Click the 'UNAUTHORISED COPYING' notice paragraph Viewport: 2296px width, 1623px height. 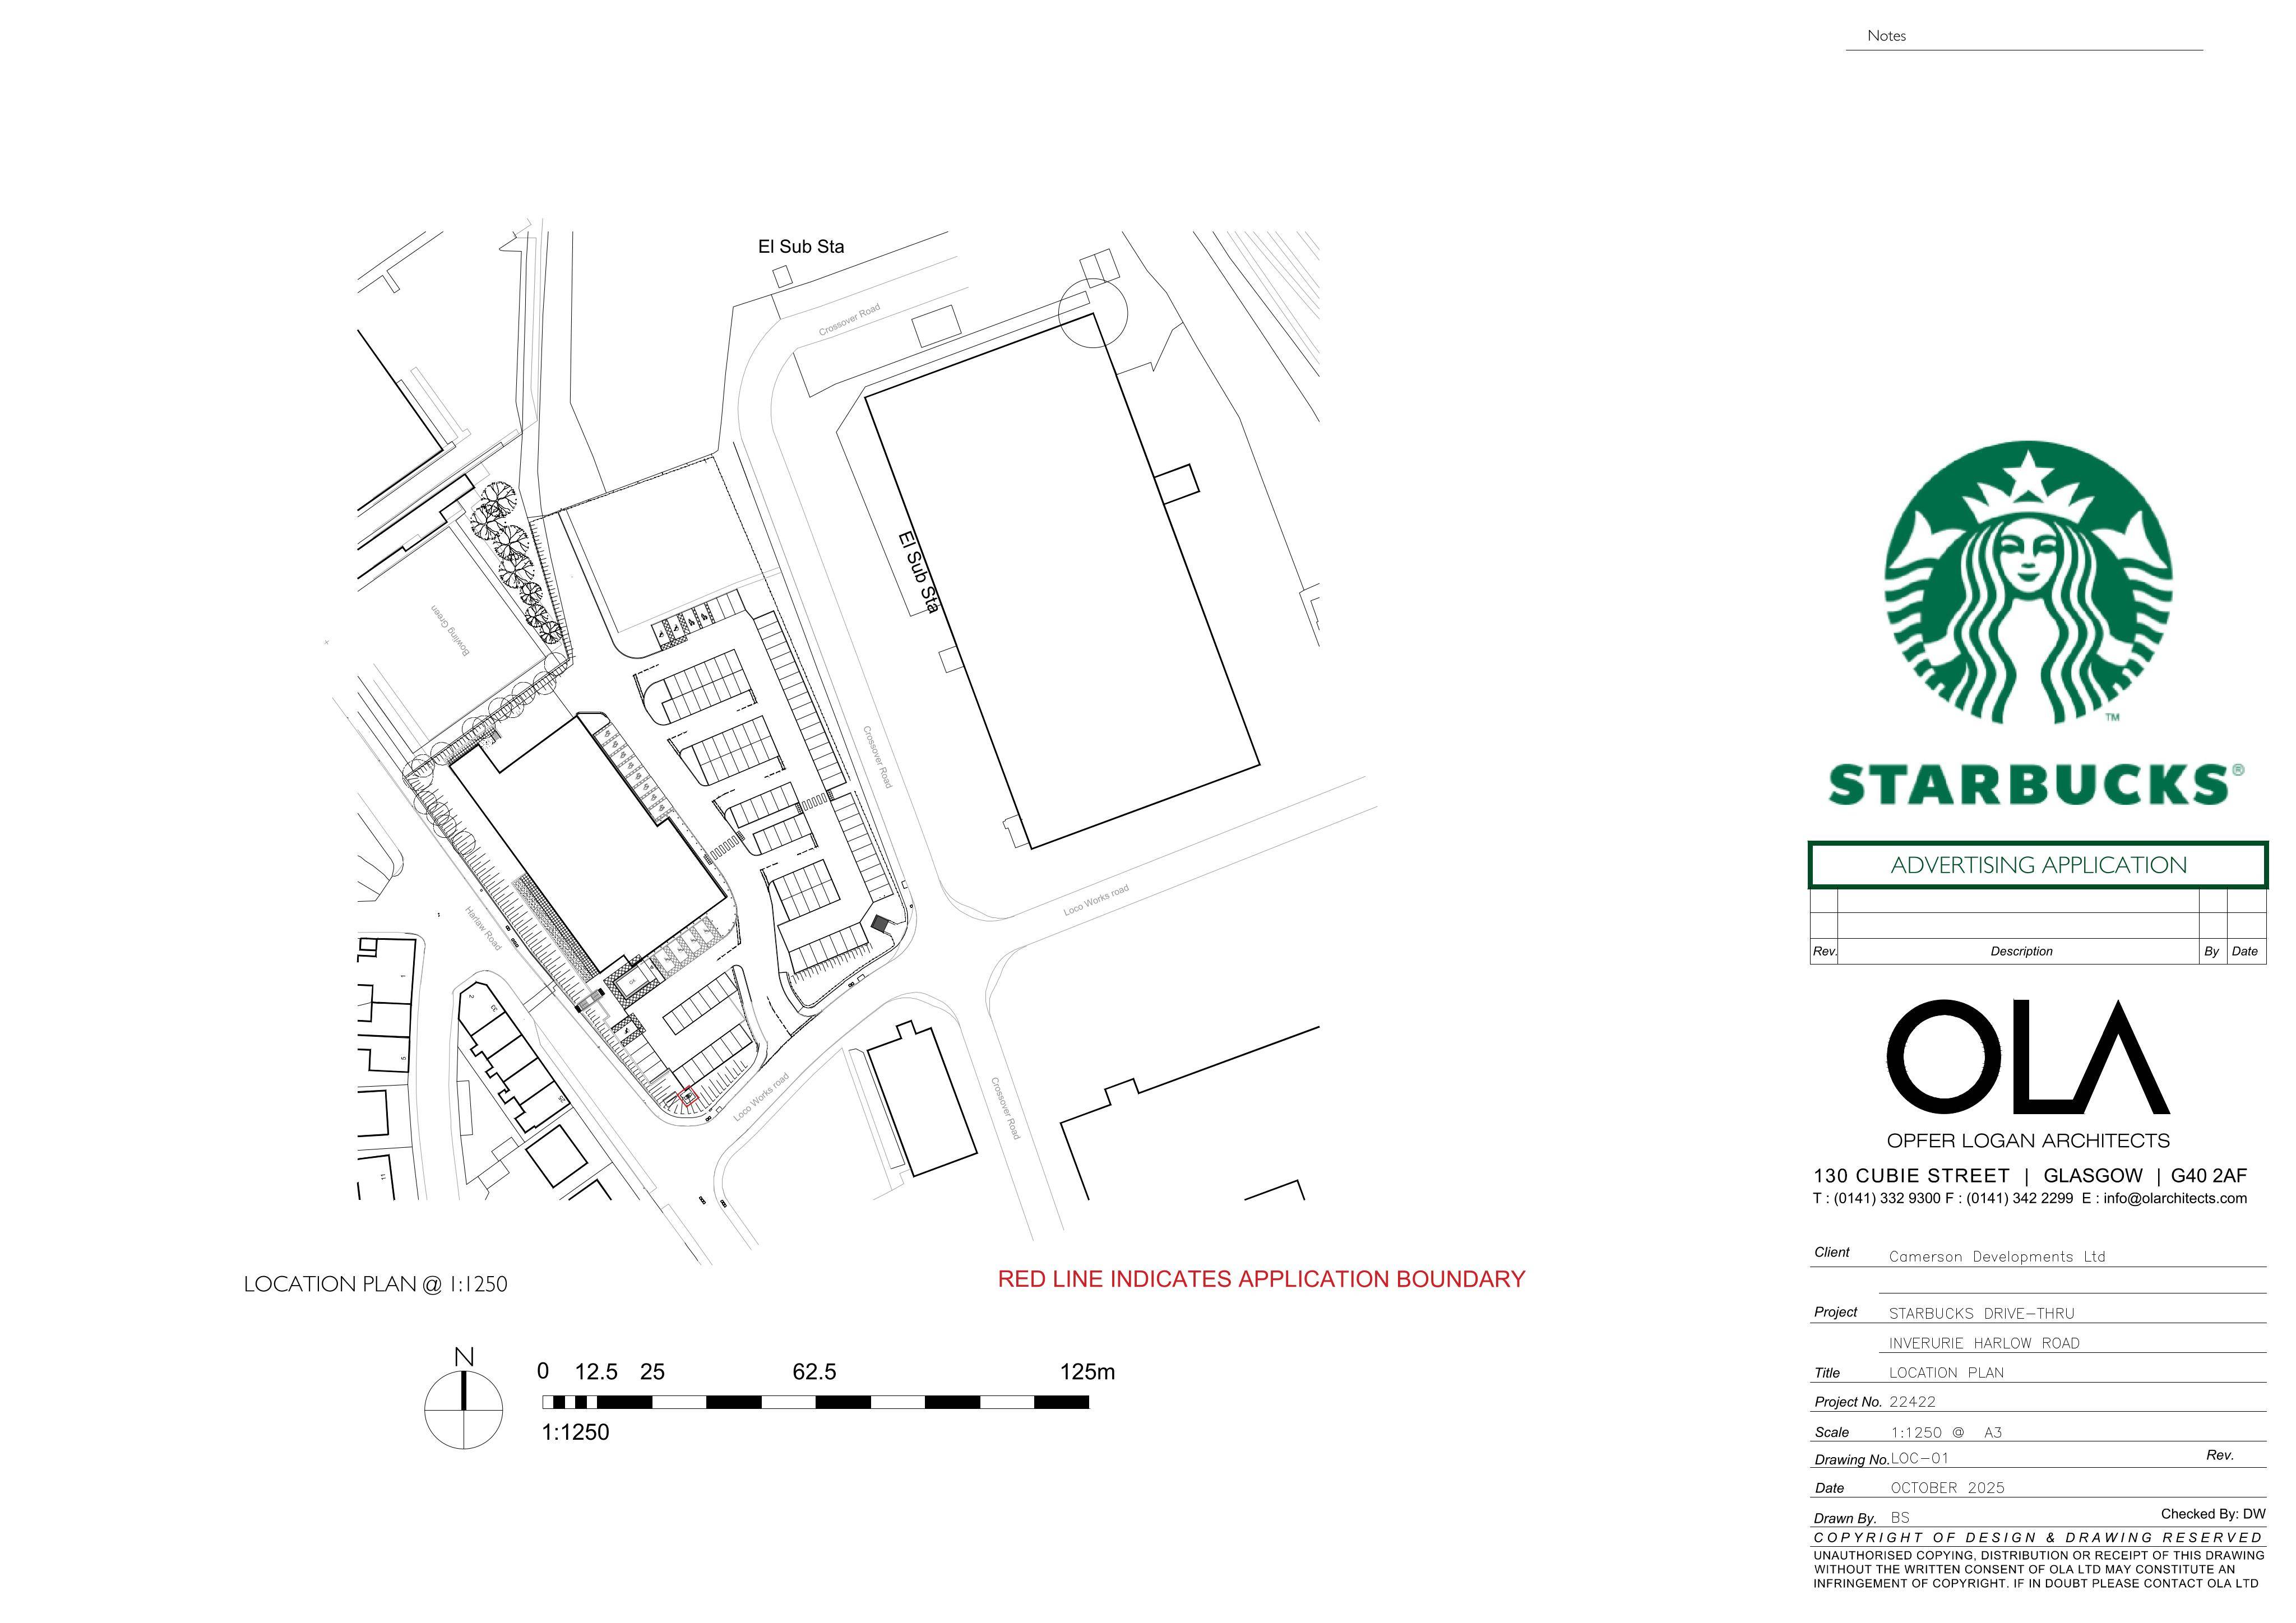pyautogui.click(x=2039, y=1570)
